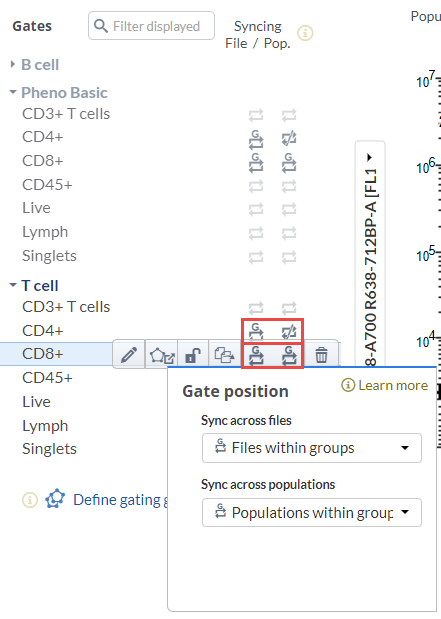441x619 pixels.
Task: Click population sync icon for Pheno Basic Singlets
Action: (x=289, y=257)
